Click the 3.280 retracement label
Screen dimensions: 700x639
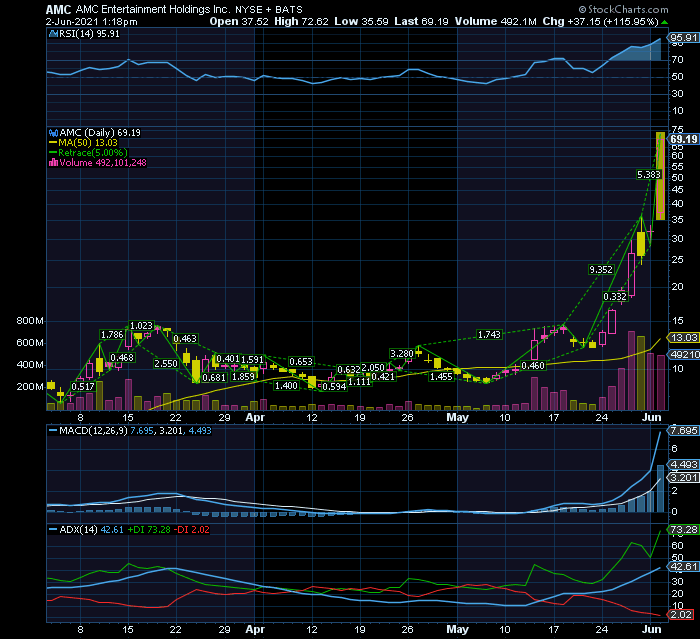click(402, 354)
